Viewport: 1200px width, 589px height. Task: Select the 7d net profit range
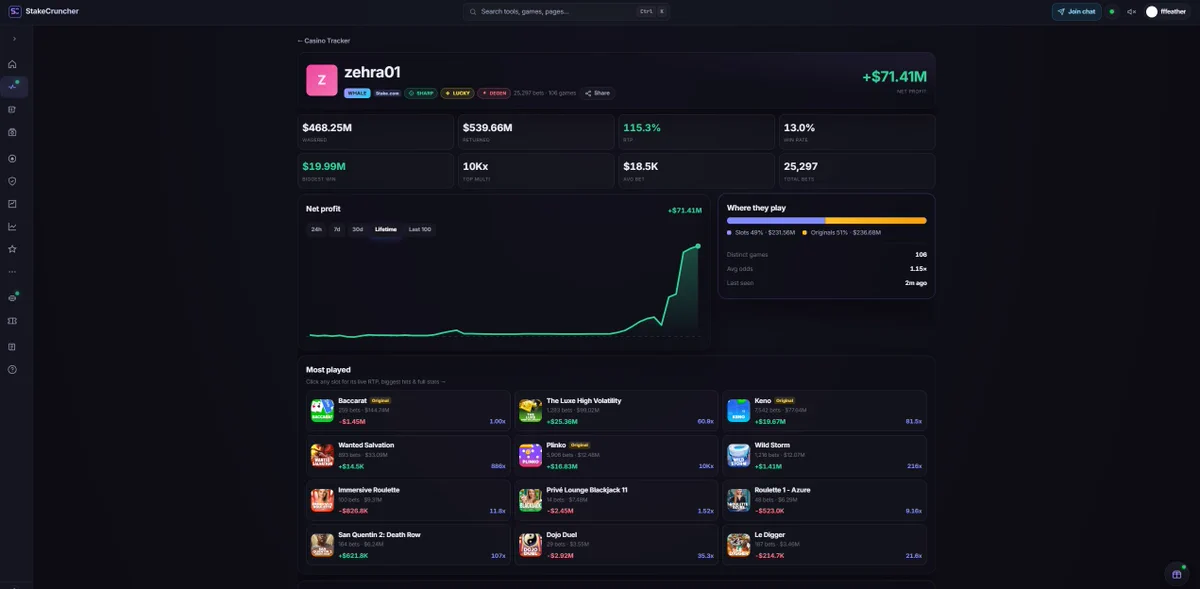pos(337,229)
